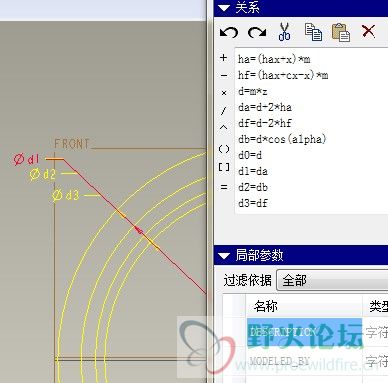Viewport: 388px width, 383px height.
Task: Open the 过滤依据 dropdown showing 全部
Action: pos(332,281)
